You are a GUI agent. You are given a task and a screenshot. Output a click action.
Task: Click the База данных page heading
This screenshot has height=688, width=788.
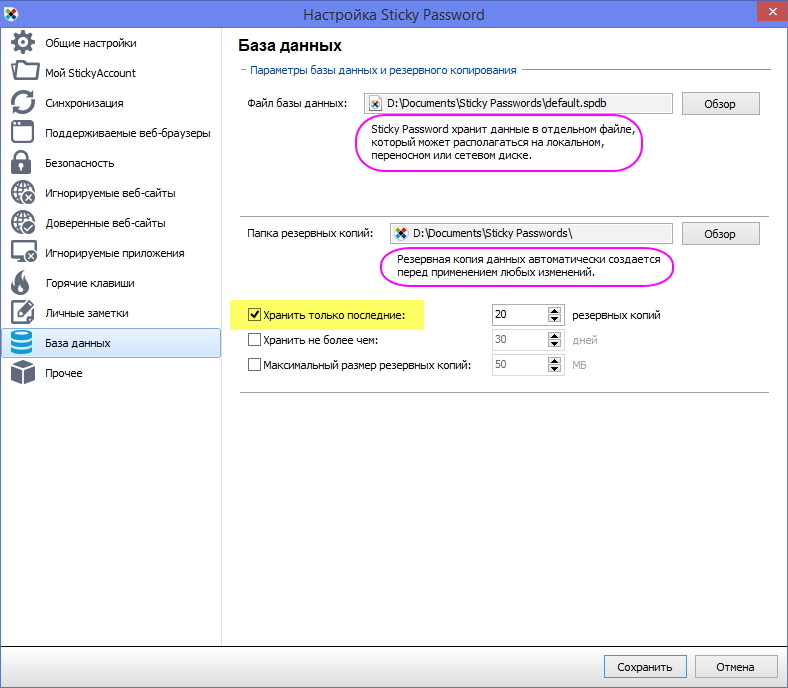(290, 46)
